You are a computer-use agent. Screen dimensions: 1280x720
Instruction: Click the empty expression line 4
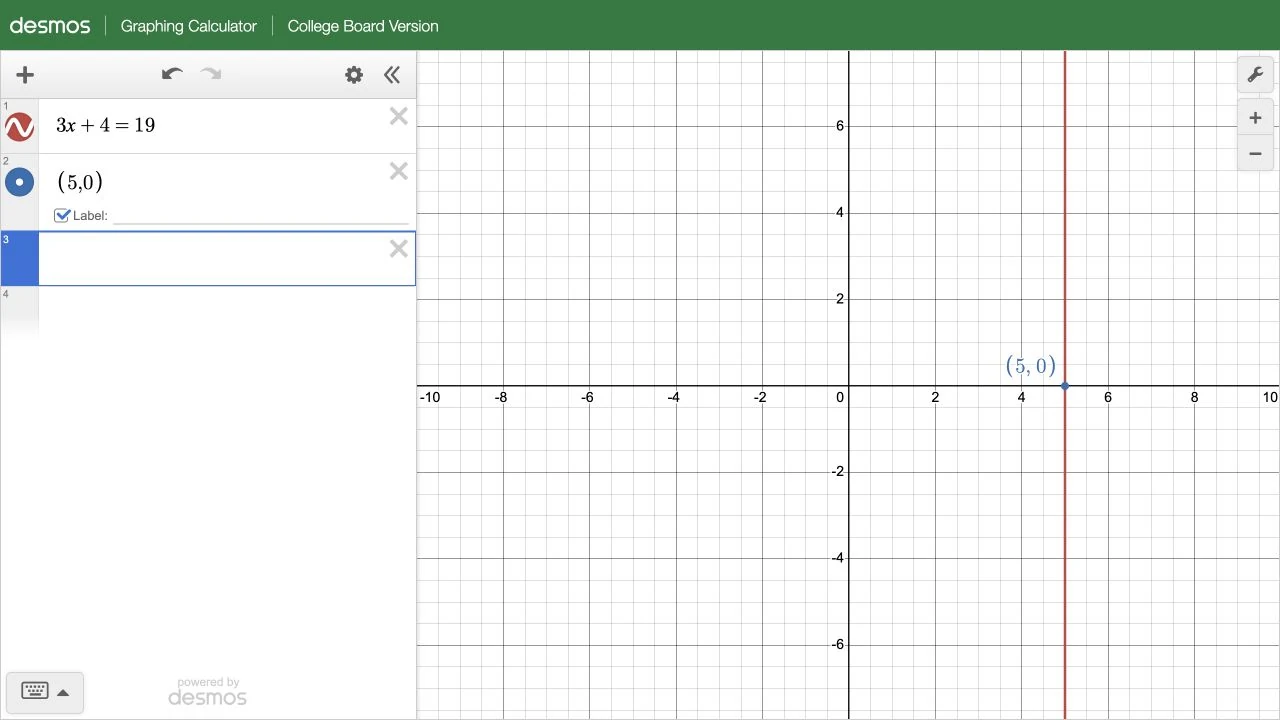coord(226,310)
